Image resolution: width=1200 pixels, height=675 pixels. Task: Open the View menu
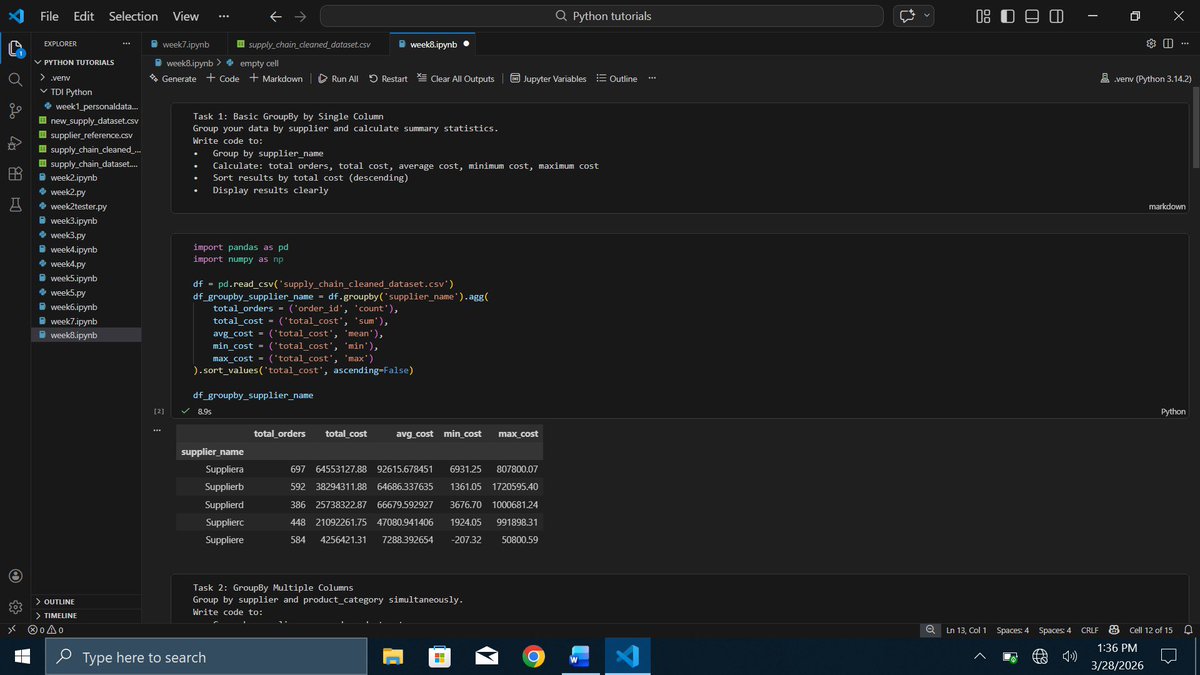click(185, 16)
